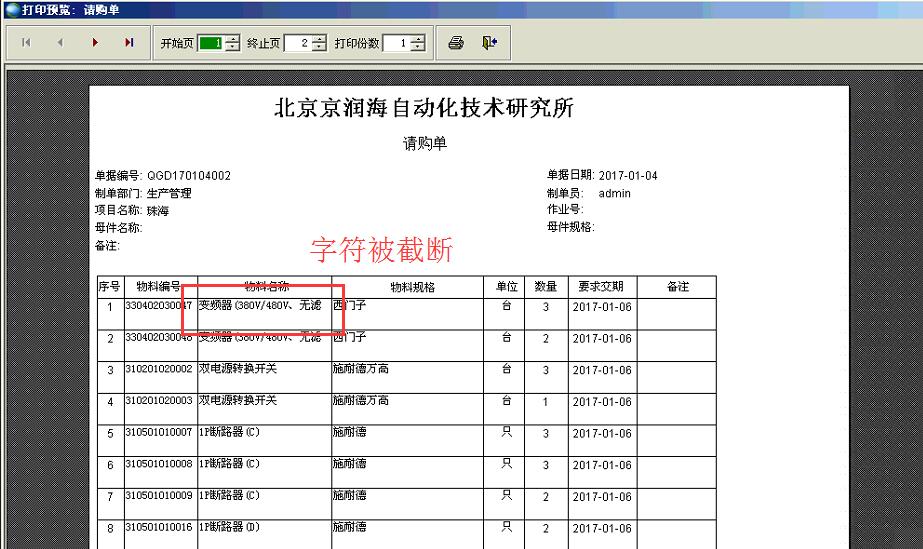Decrease the 打印份数 print copies count

tap(418, 48)
